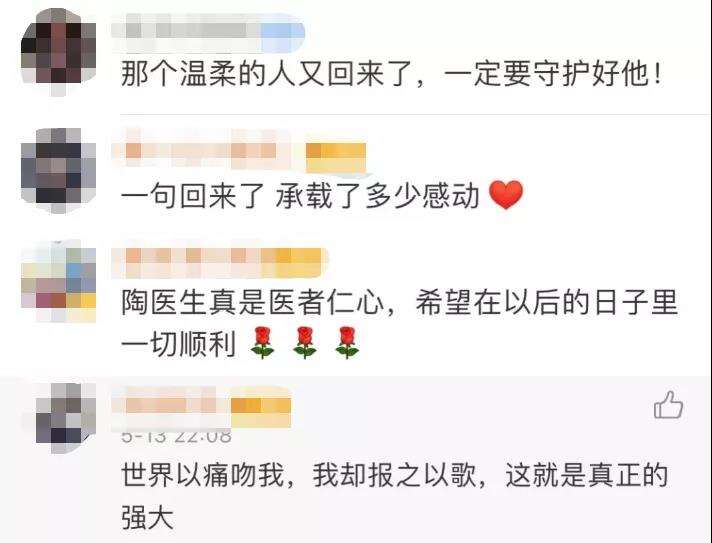Tap the first commenter's blurred username
Viewport: 712px width, 543px height.
pyautogui.click(x=208, y=32)
